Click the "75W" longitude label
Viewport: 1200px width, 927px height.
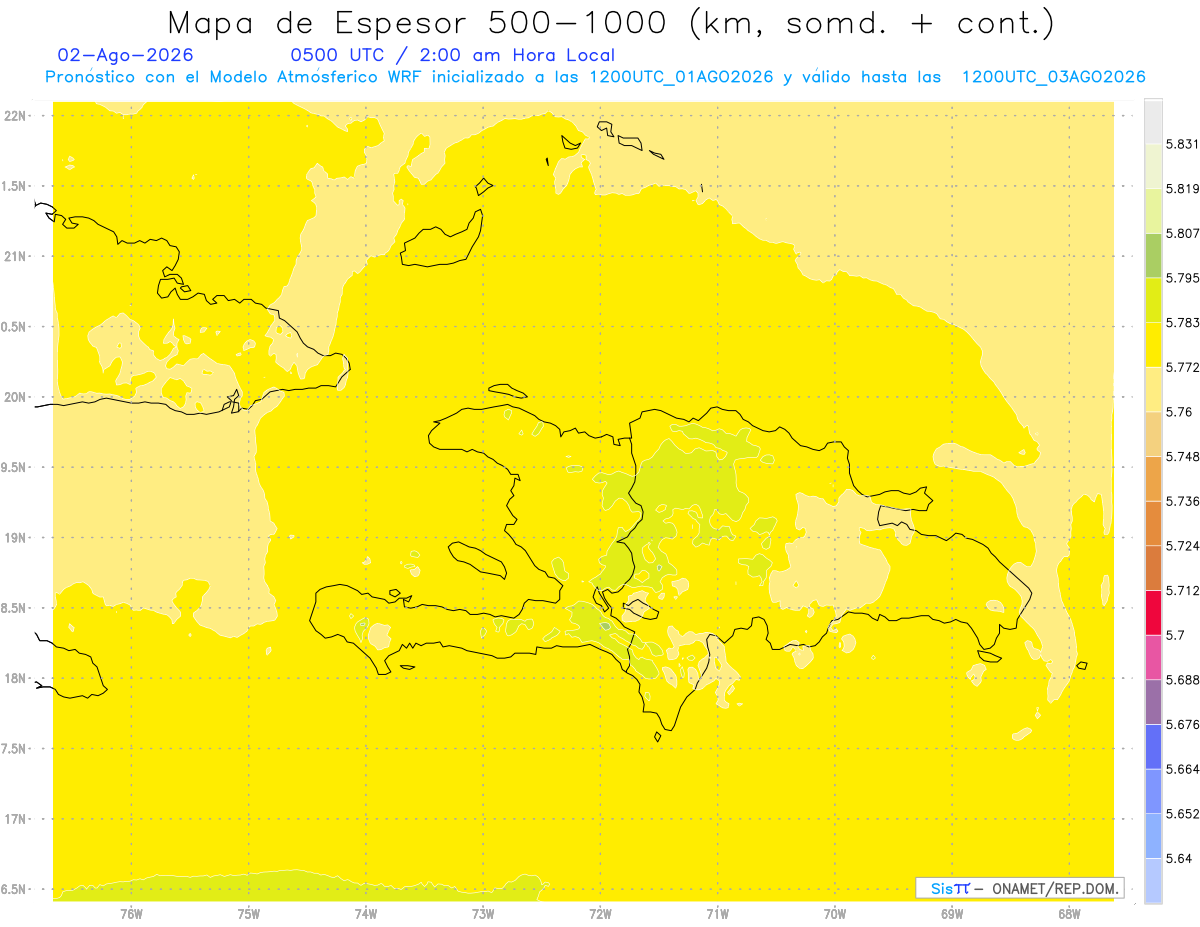(x=249, y=913)
